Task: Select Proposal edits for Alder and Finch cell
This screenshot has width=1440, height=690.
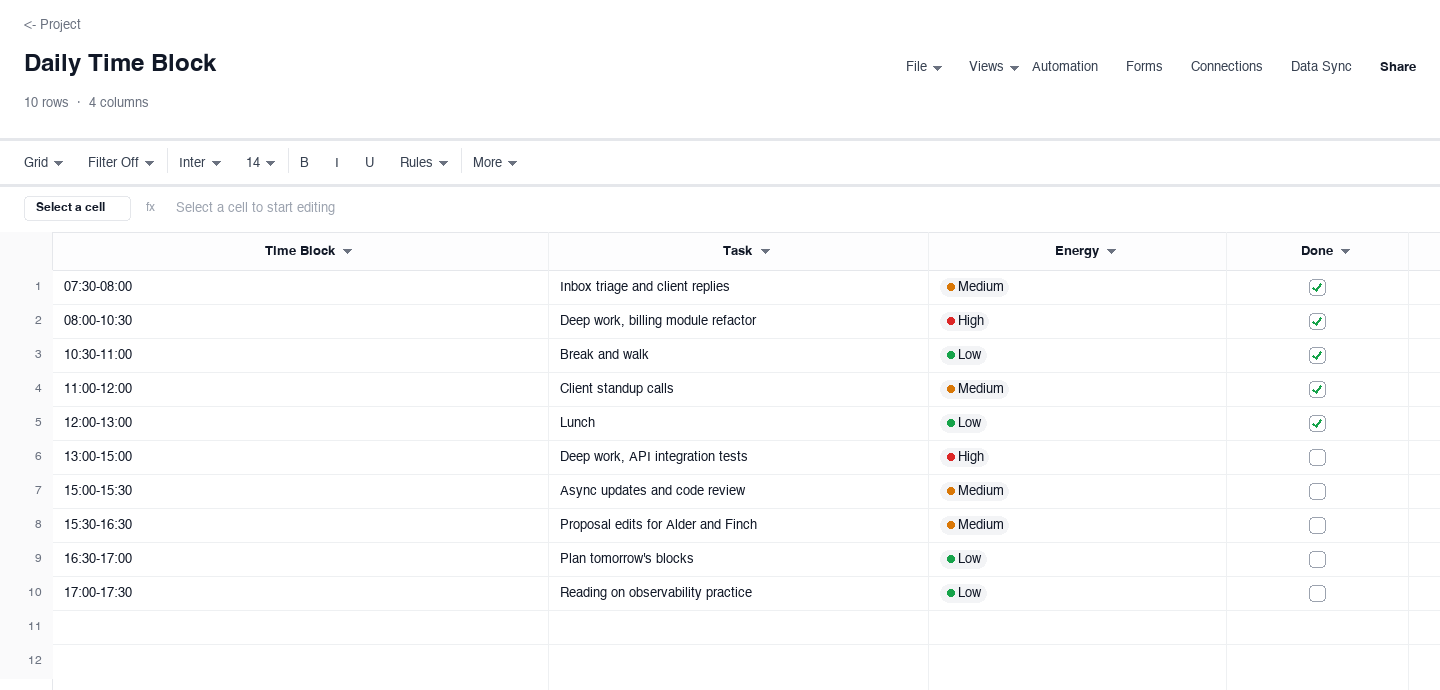Action: (x=738, y=525)
